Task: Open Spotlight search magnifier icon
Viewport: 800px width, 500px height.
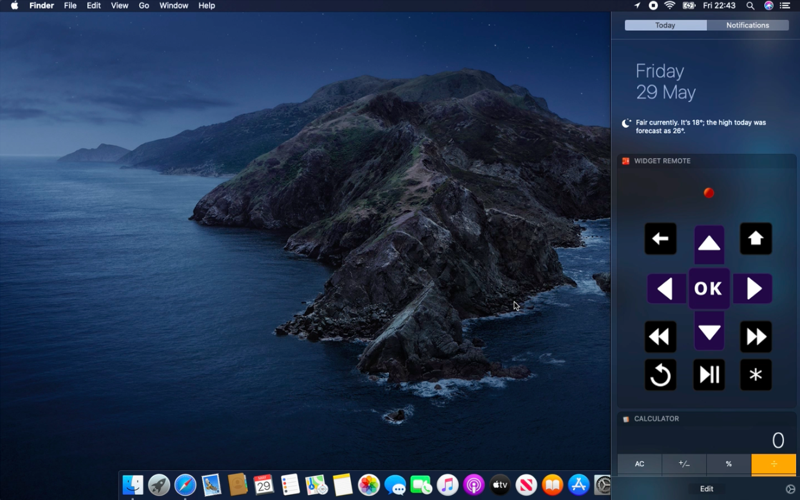Action: pos(750,6)
